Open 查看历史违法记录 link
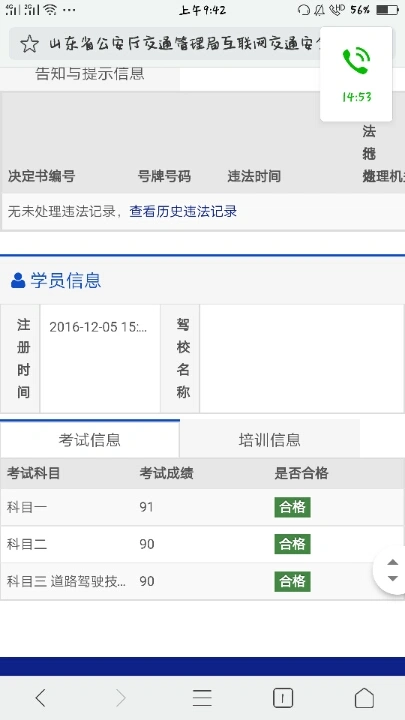Screen dimensions: 405x720 tap(183, 212)
